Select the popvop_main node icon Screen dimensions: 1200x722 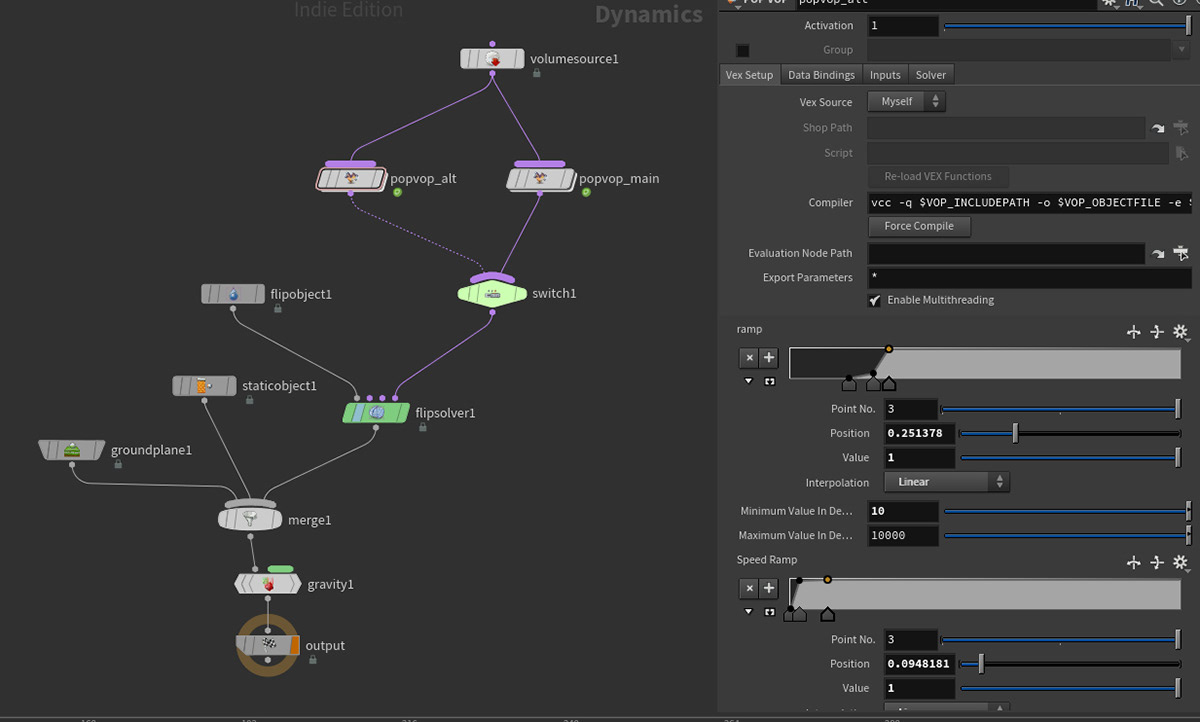point(540,178)
